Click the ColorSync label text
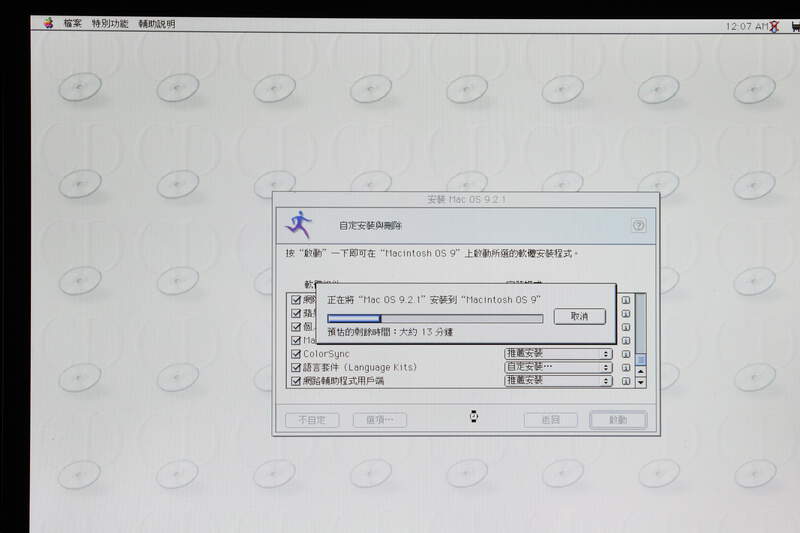800x533 pixels. point(326,354)
